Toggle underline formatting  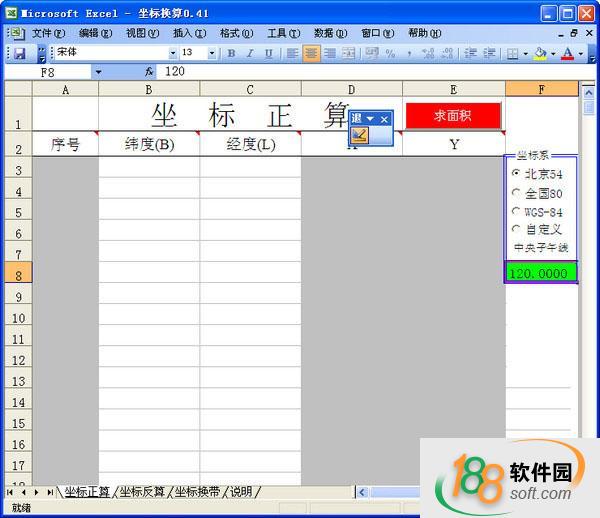(268, 53)
